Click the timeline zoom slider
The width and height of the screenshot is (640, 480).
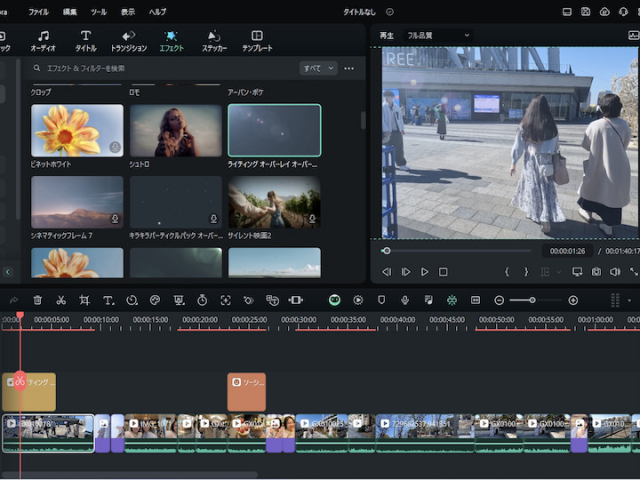tap(532, 300)
